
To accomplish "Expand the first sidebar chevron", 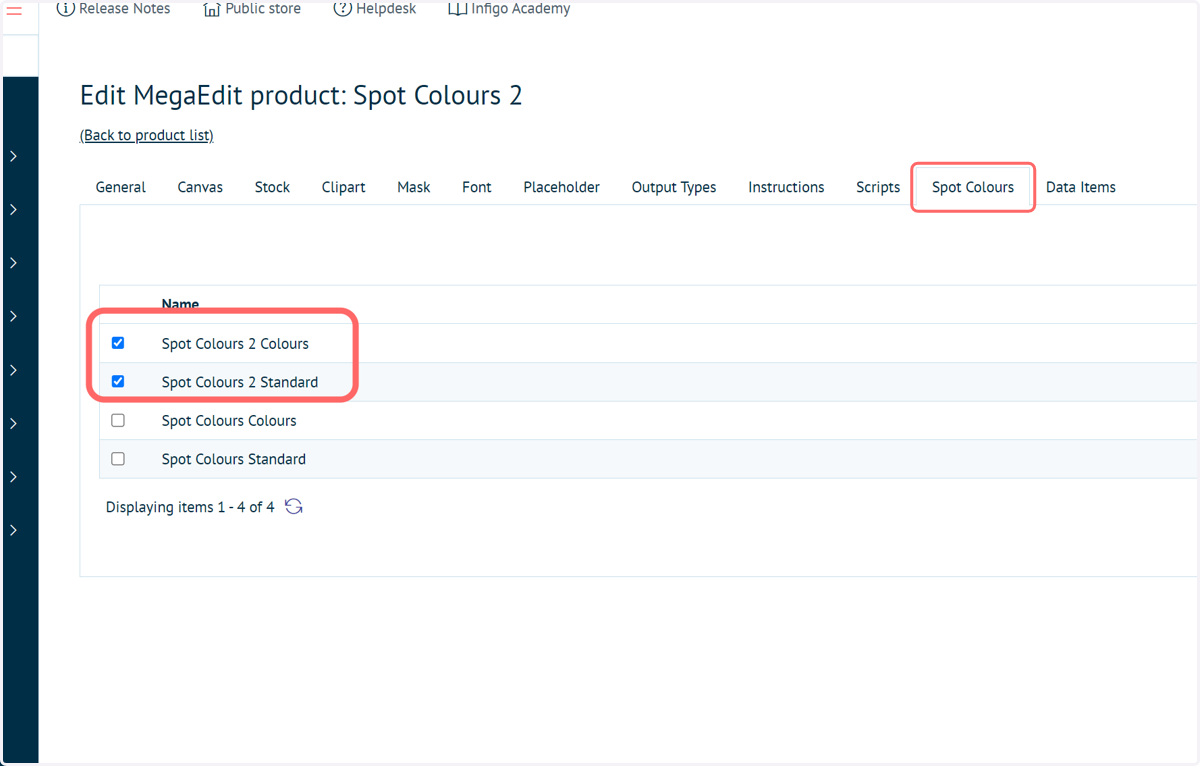I will [x=13, y=156].
